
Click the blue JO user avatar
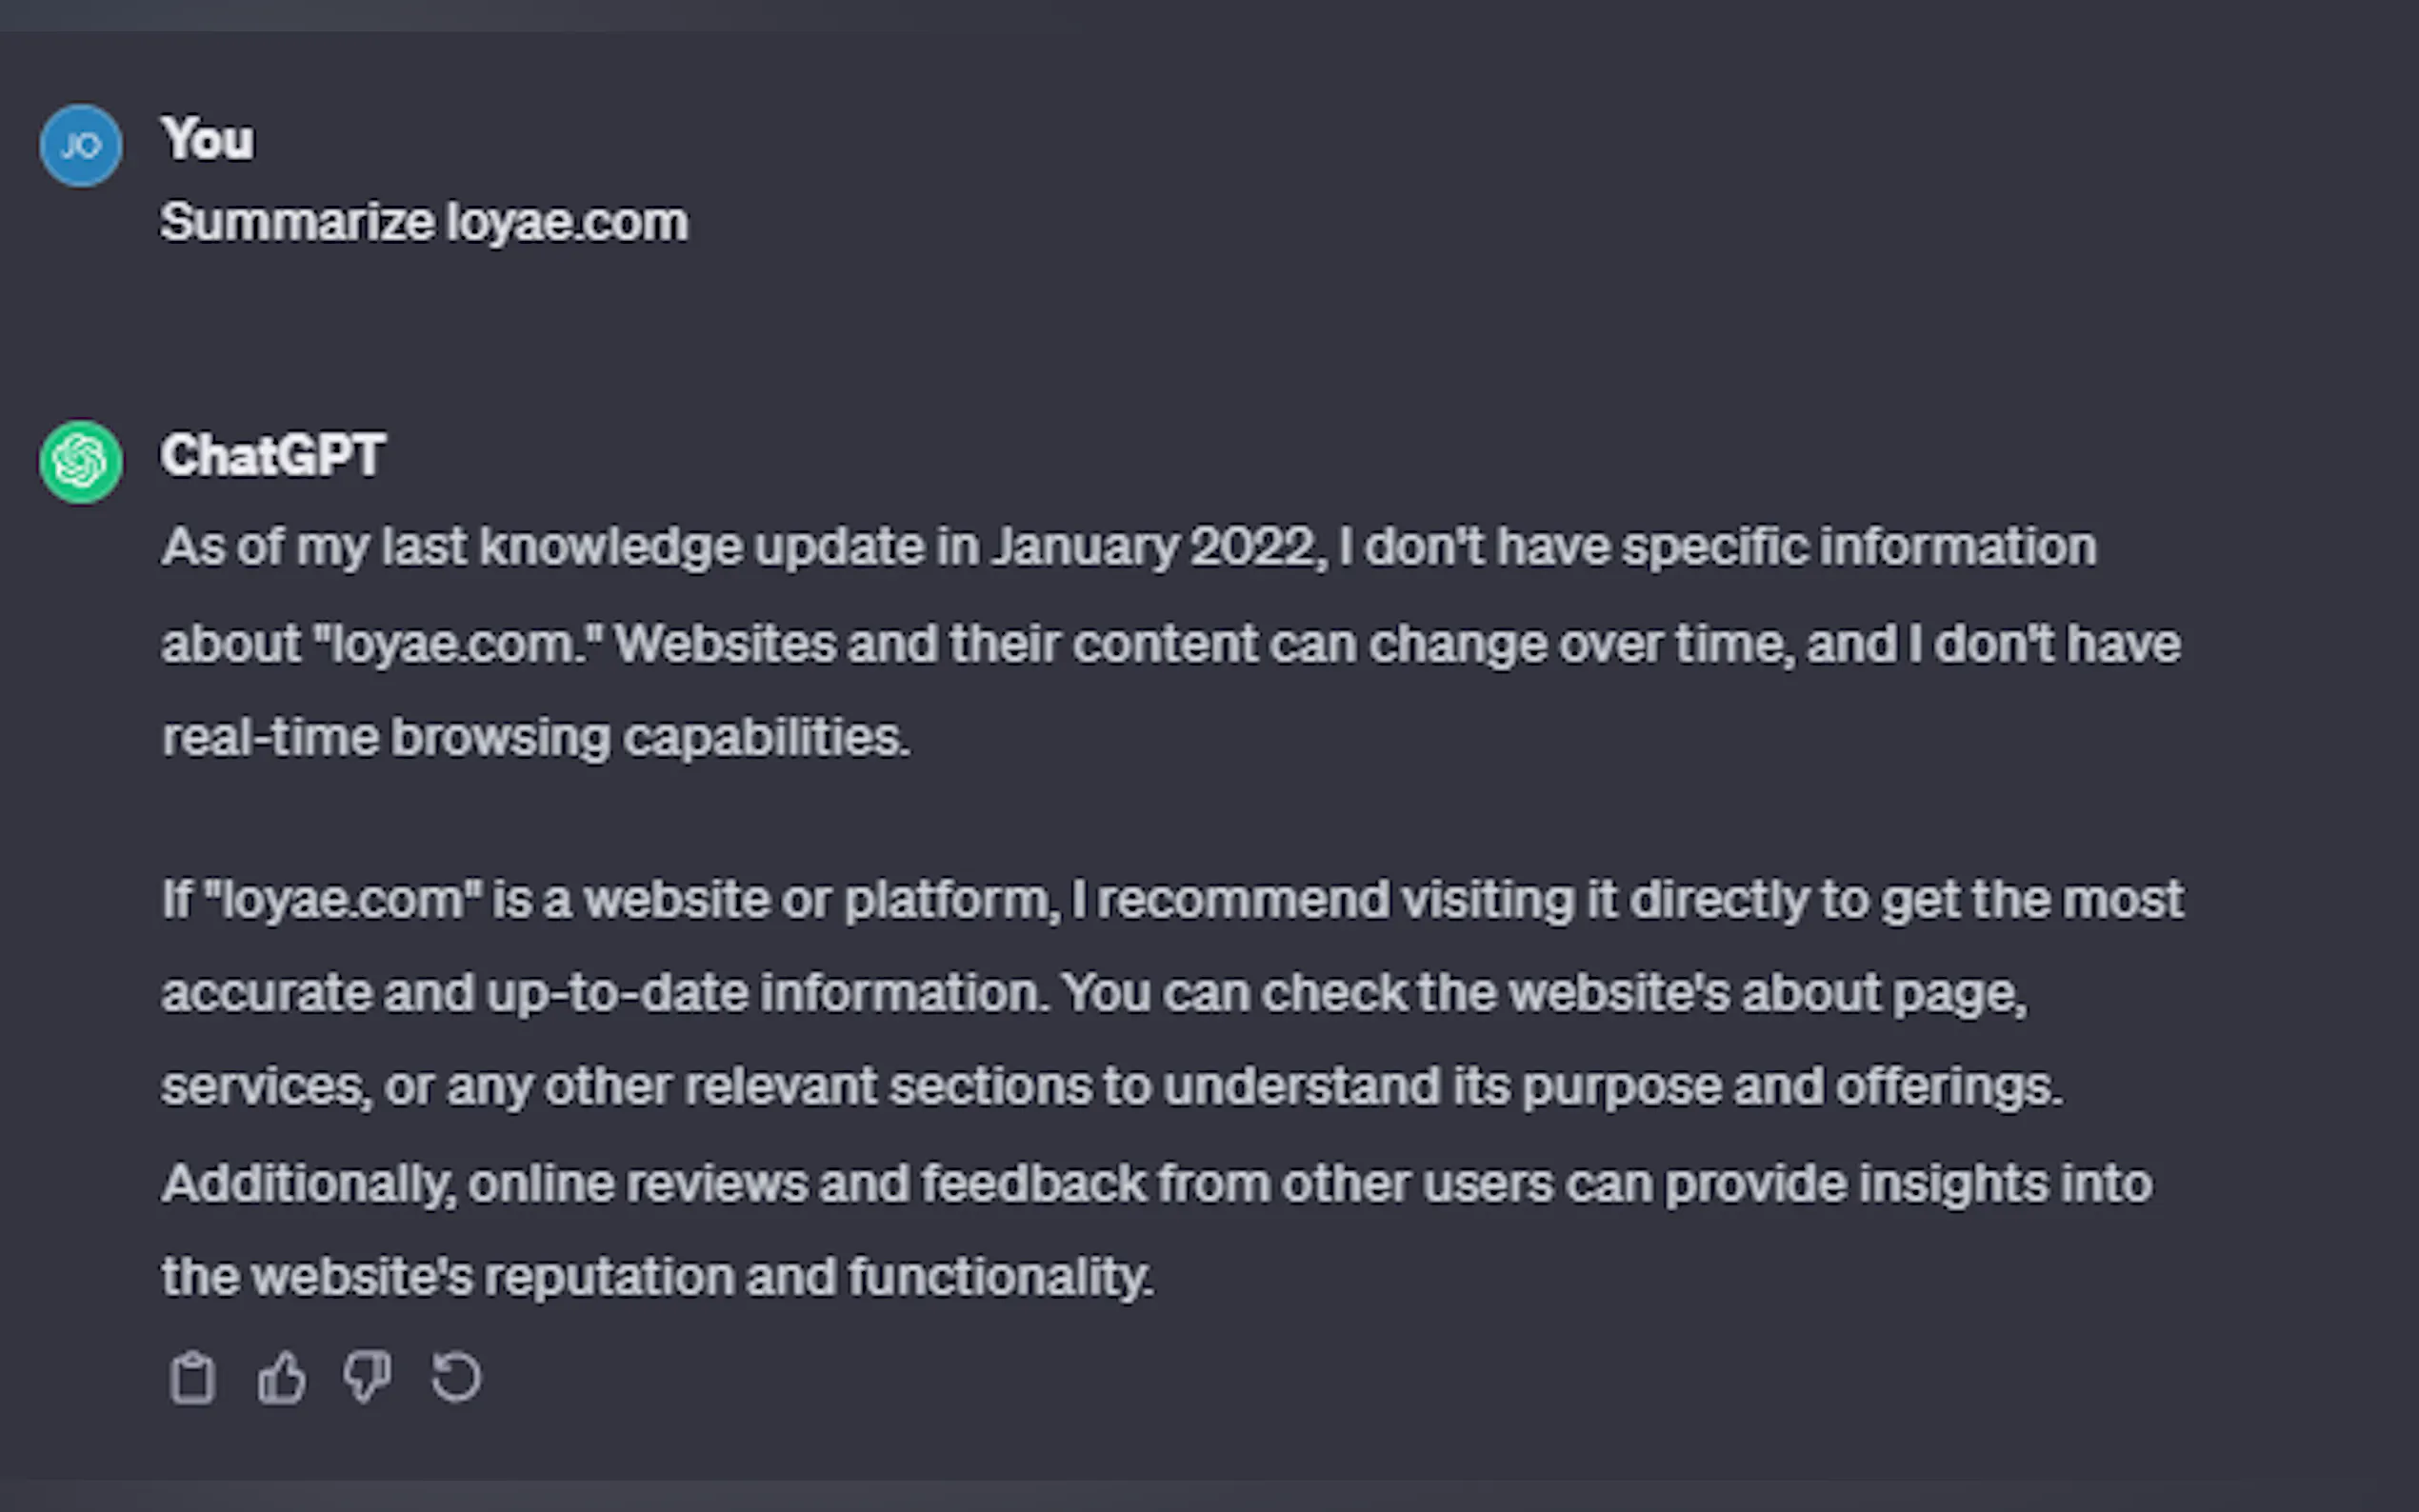click(81, 146)
